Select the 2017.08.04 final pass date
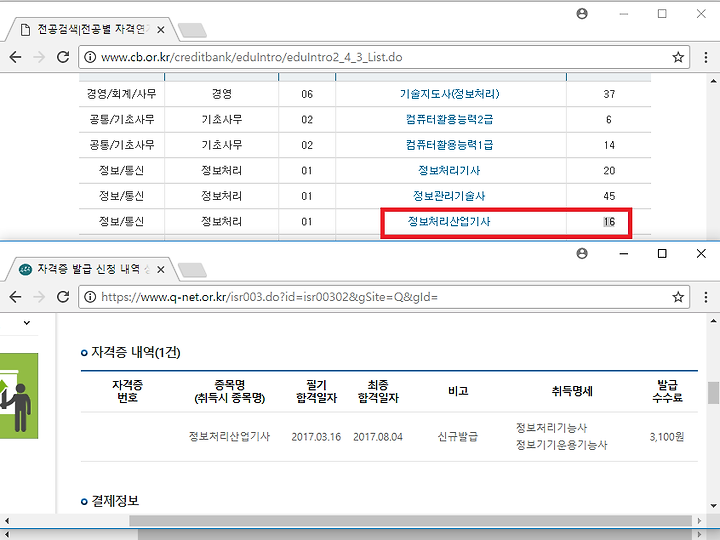This screenshot has height=540, width=720. [x=378, y=437]
